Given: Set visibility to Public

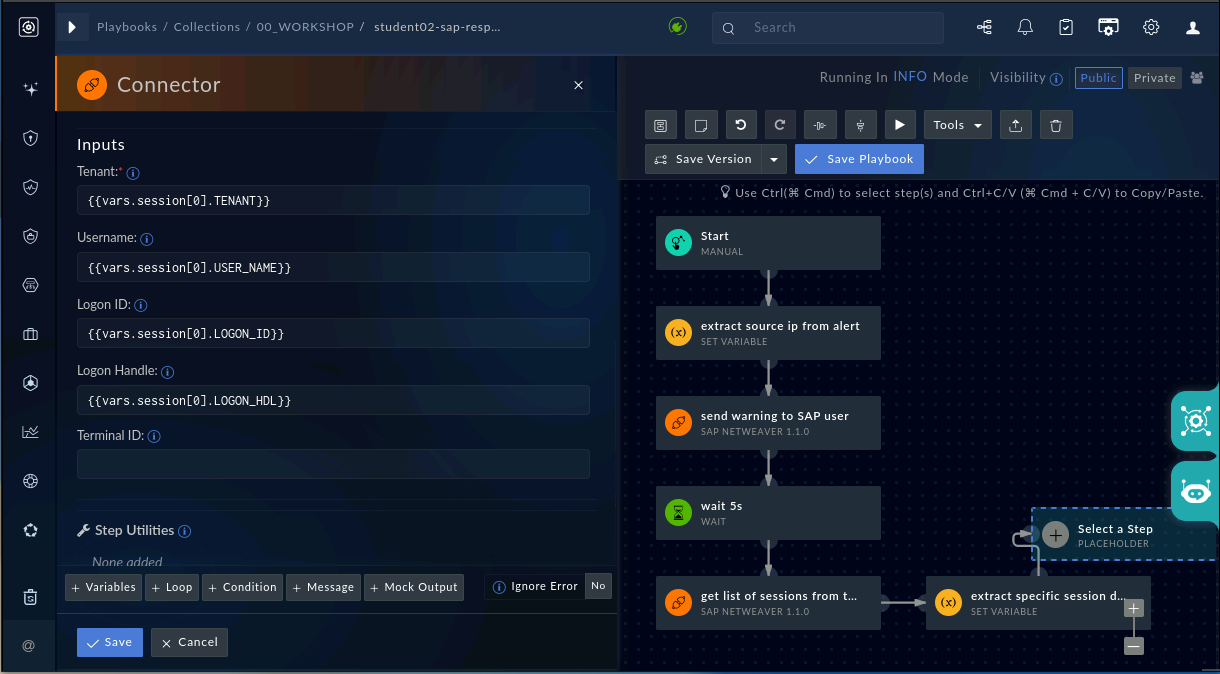Looking at the screenshot, I should 1099,78.
